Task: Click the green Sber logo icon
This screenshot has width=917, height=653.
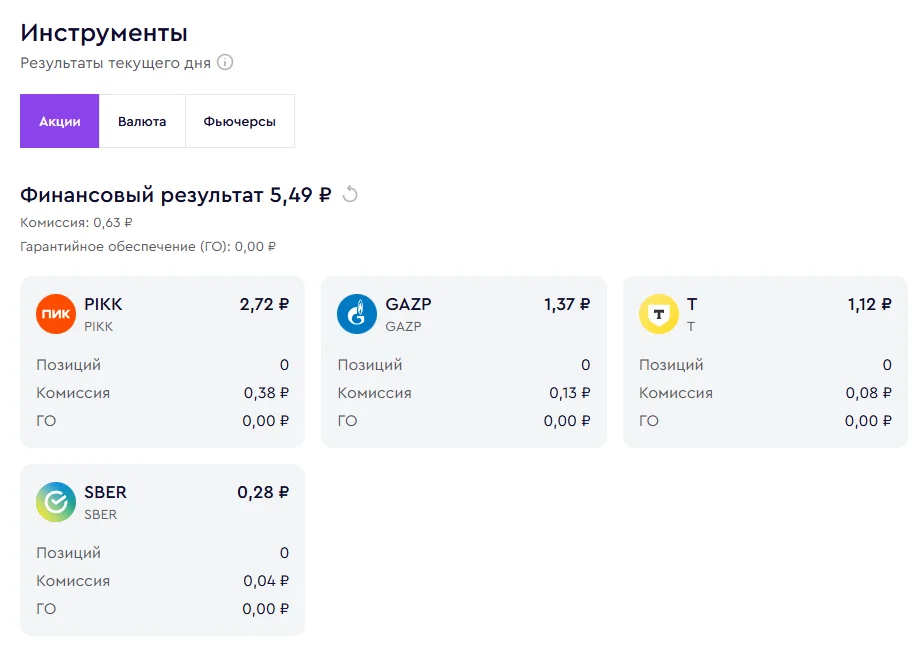Action: pos(56,502)
